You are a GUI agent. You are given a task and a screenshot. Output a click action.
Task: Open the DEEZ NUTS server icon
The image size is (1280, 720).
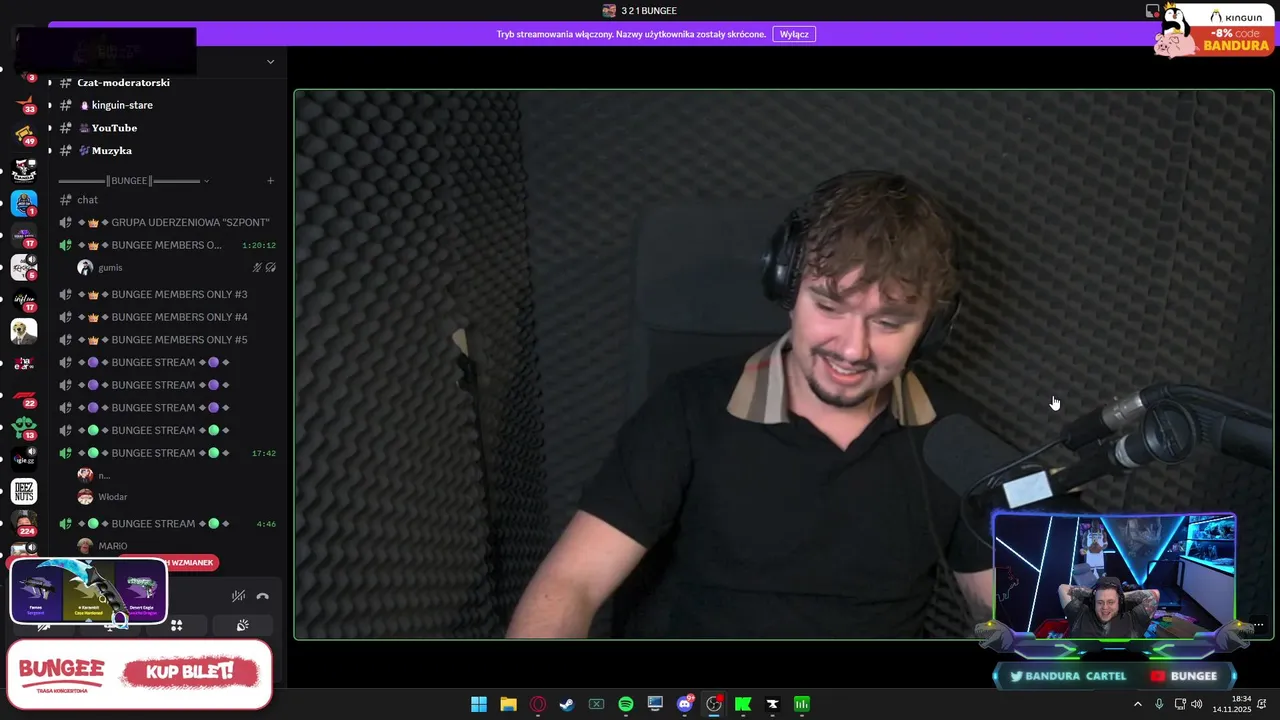point(24,491)
